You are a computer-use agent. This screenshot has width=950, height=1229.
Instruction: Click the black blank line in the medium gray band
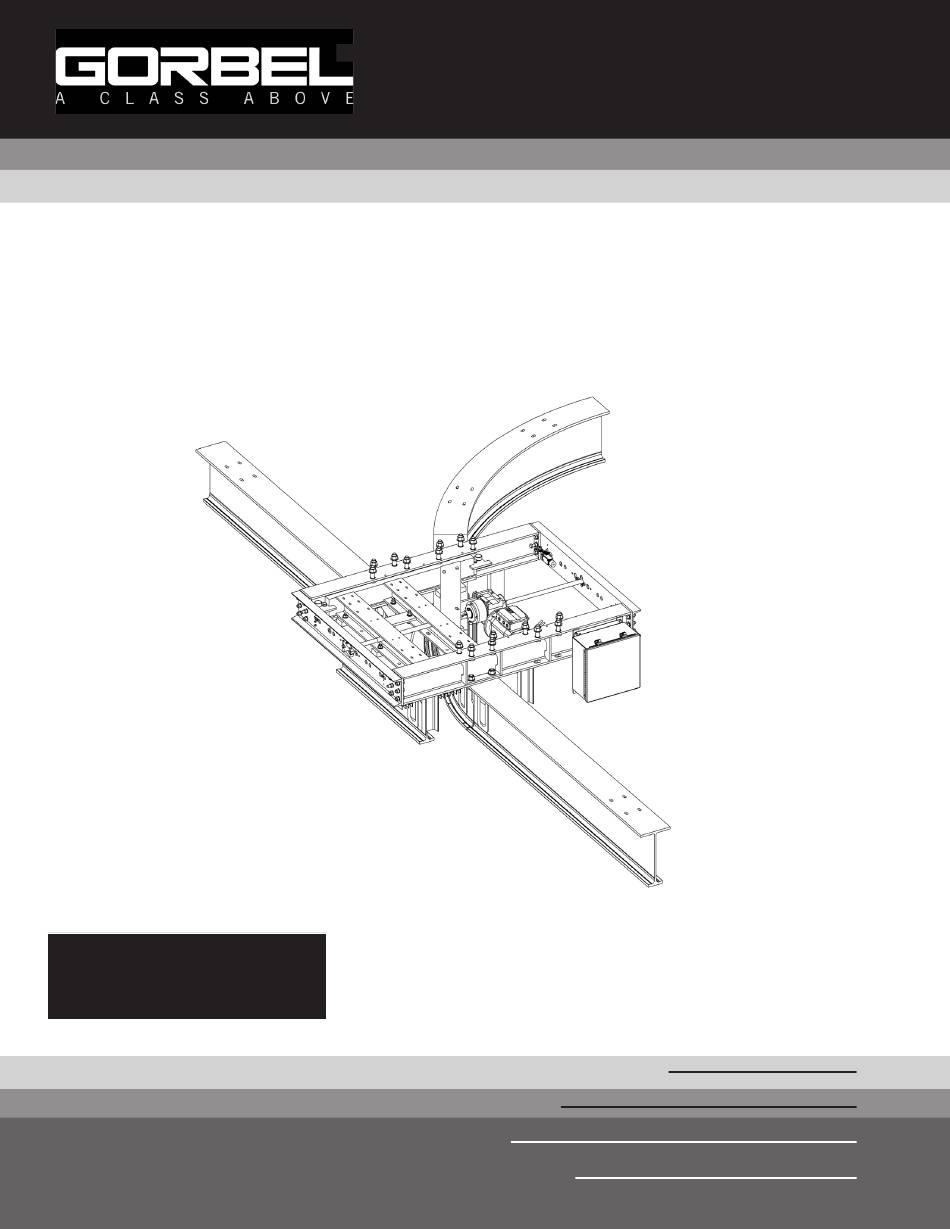(x=709, y=1107)
